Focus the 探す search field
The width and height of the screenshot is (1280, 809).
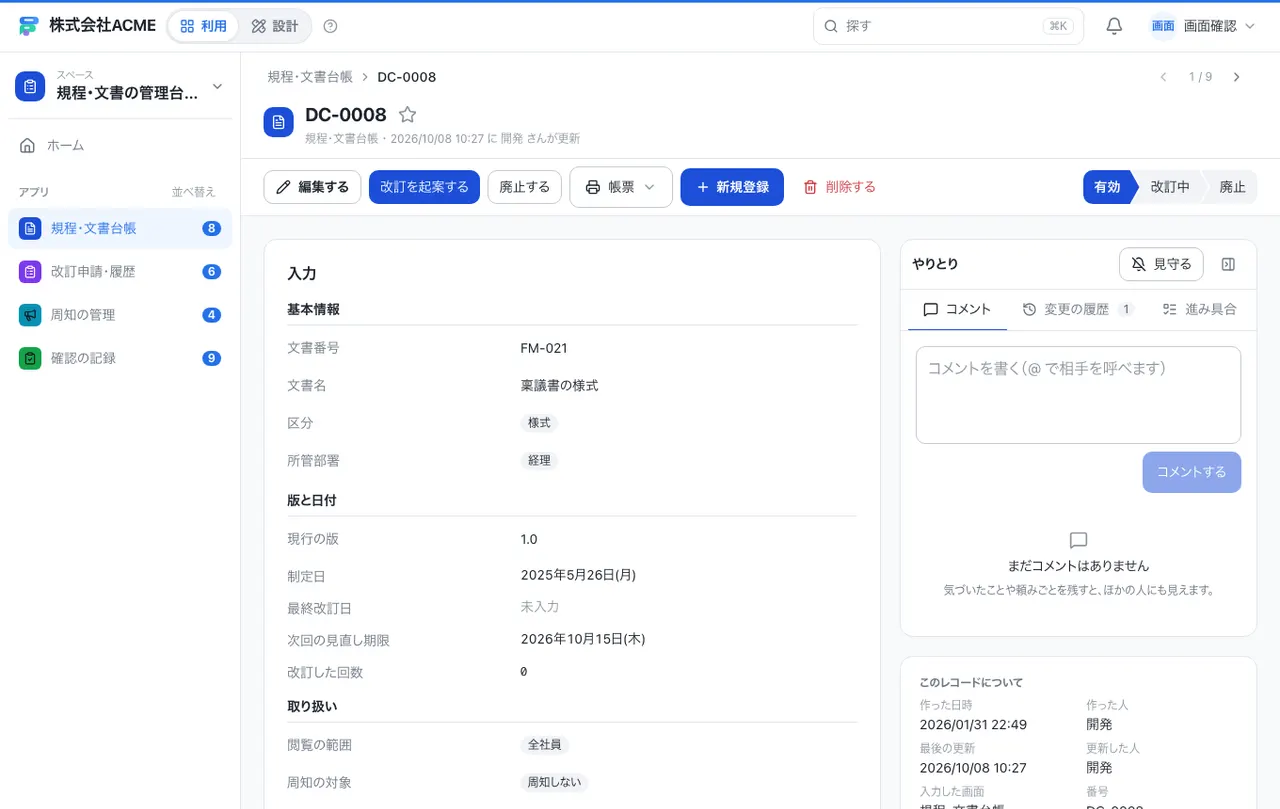[x=948, y=26]
